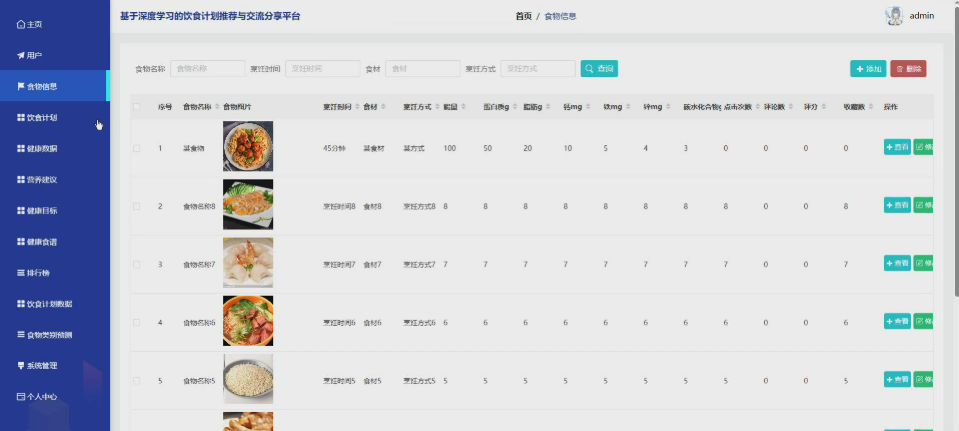Image resolution: width=959 pixels, height=431 pixels.
Task: Click the 食材6 cell
Action: pyautogui.click(x=372, y=323)
